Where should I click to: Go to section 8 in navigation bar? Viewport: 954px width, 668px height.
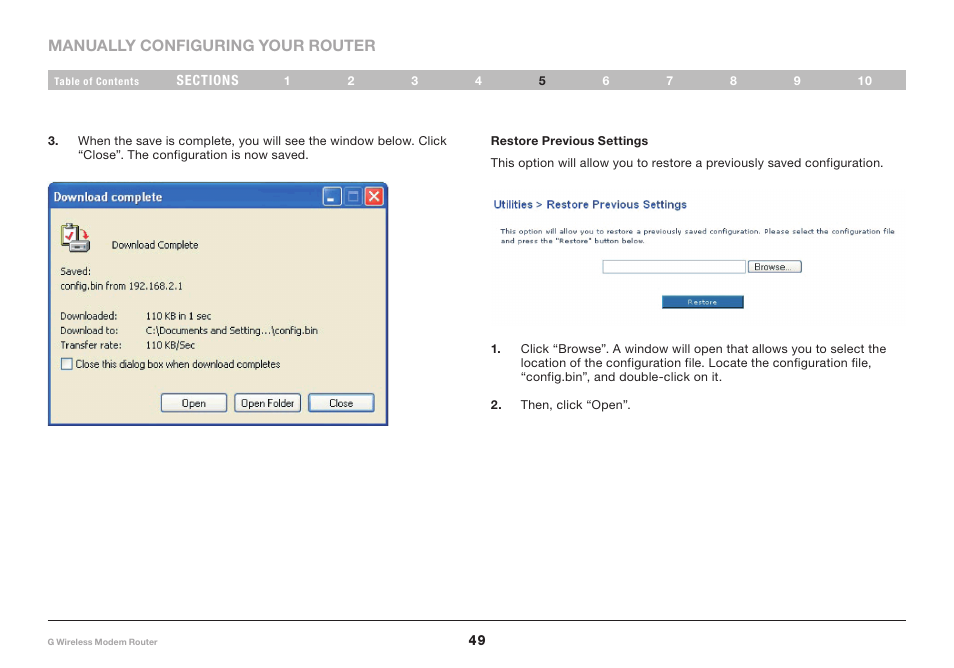733,81
